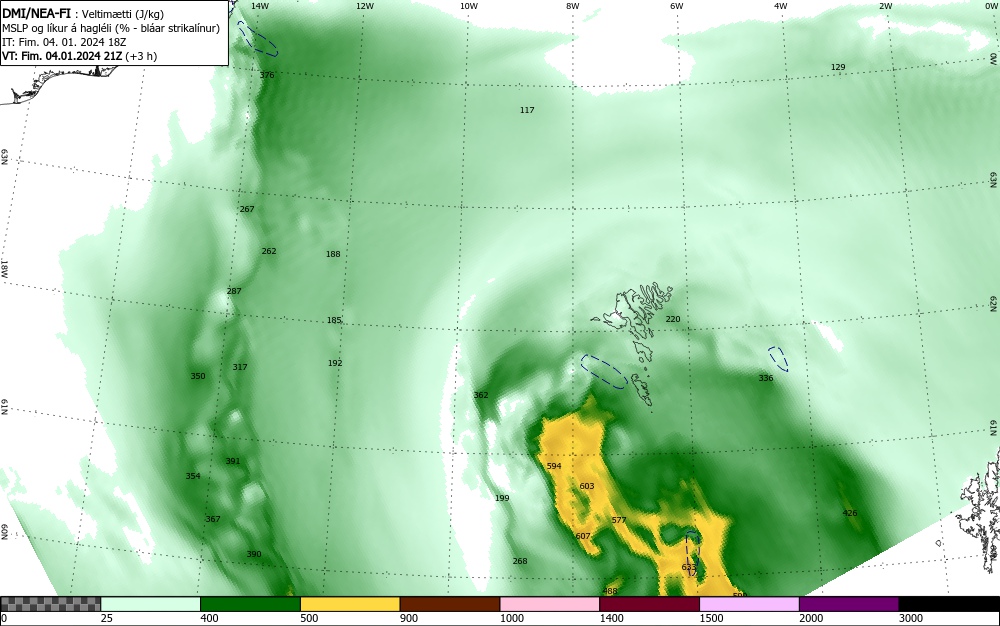
Task: Click the map value '426'
Action: pyautogui.click(x=849, y=513)
